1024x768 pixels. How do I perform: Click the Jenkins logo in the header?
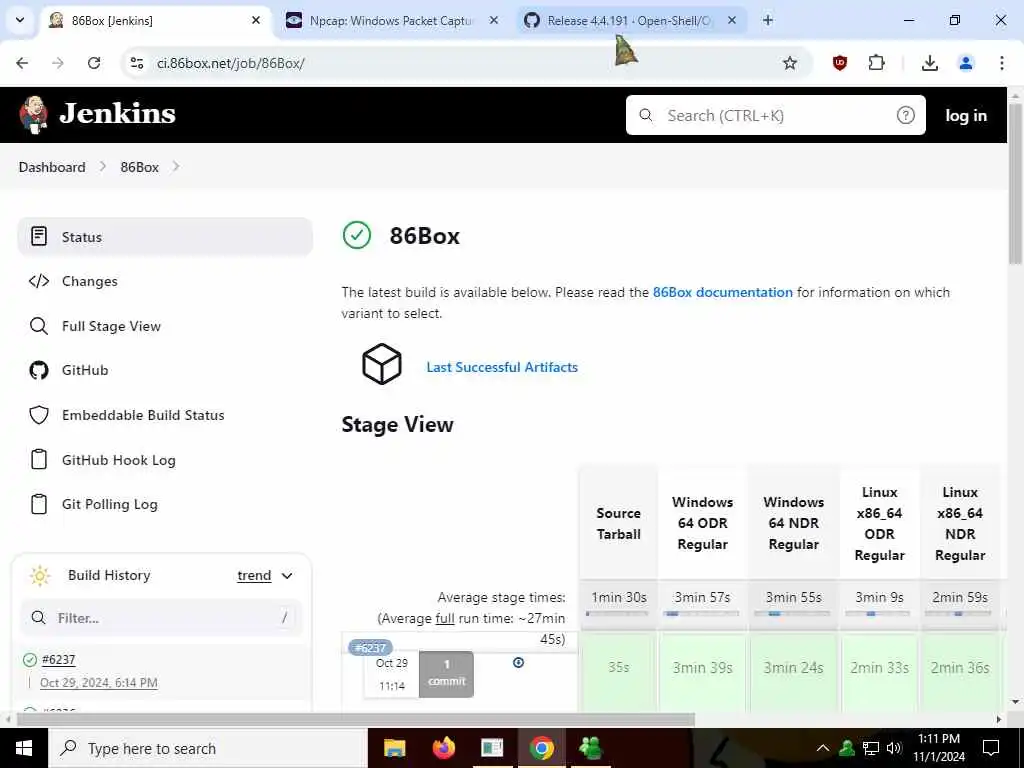98,114
